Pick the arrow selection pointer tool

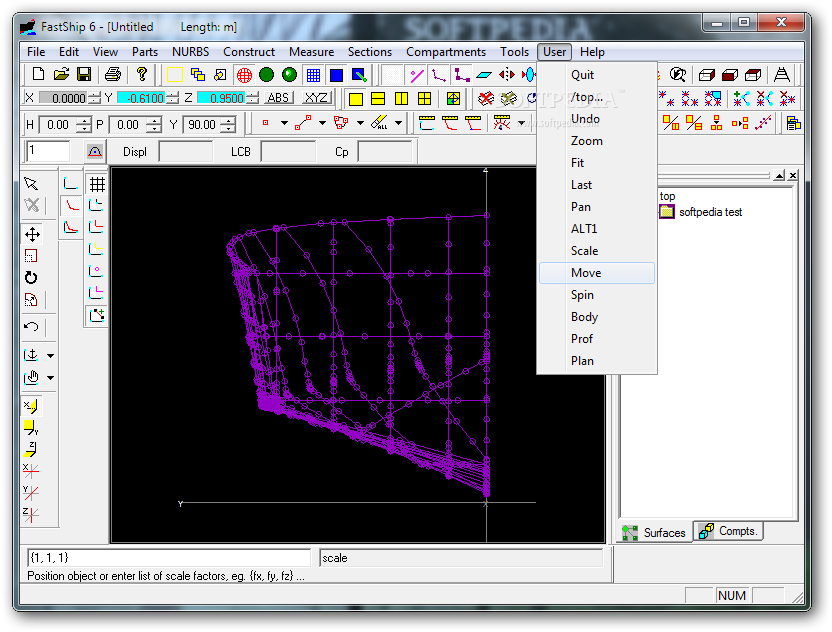(x=31, y=184)
